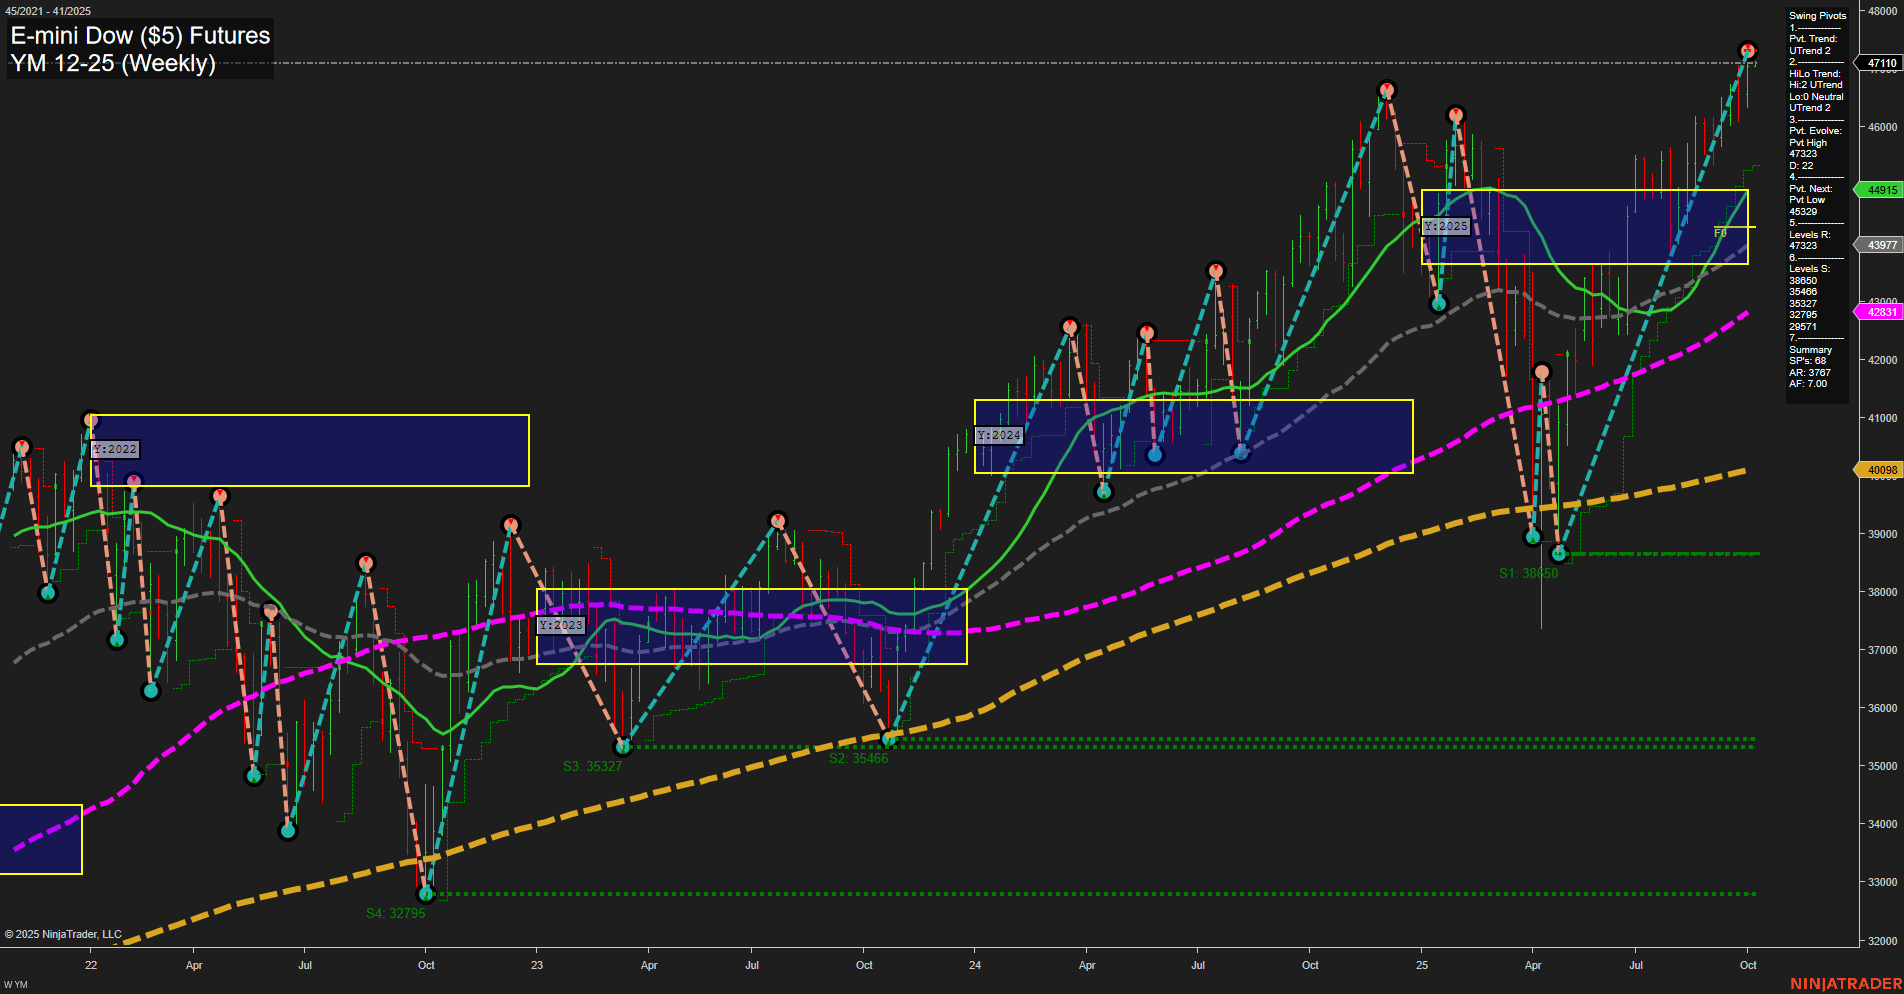Click the gray 43977 level marker
Image resolution: width=1904 pixels, height=994 pixels.
[1880, 244]
